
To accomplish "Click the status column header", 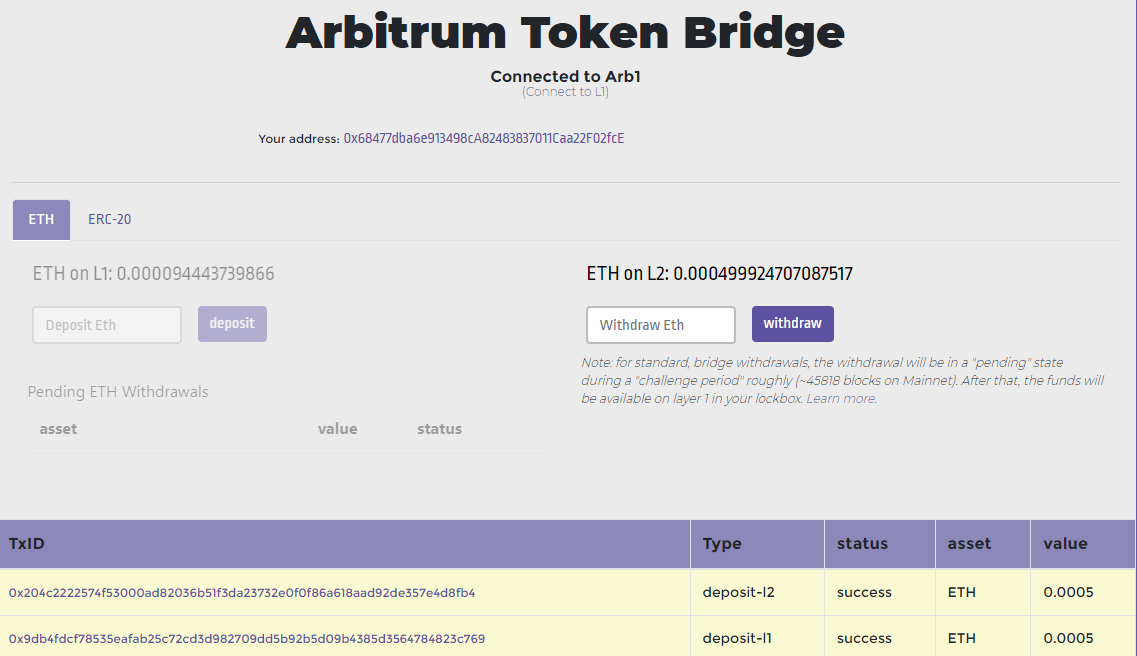I will click(860, 543).
